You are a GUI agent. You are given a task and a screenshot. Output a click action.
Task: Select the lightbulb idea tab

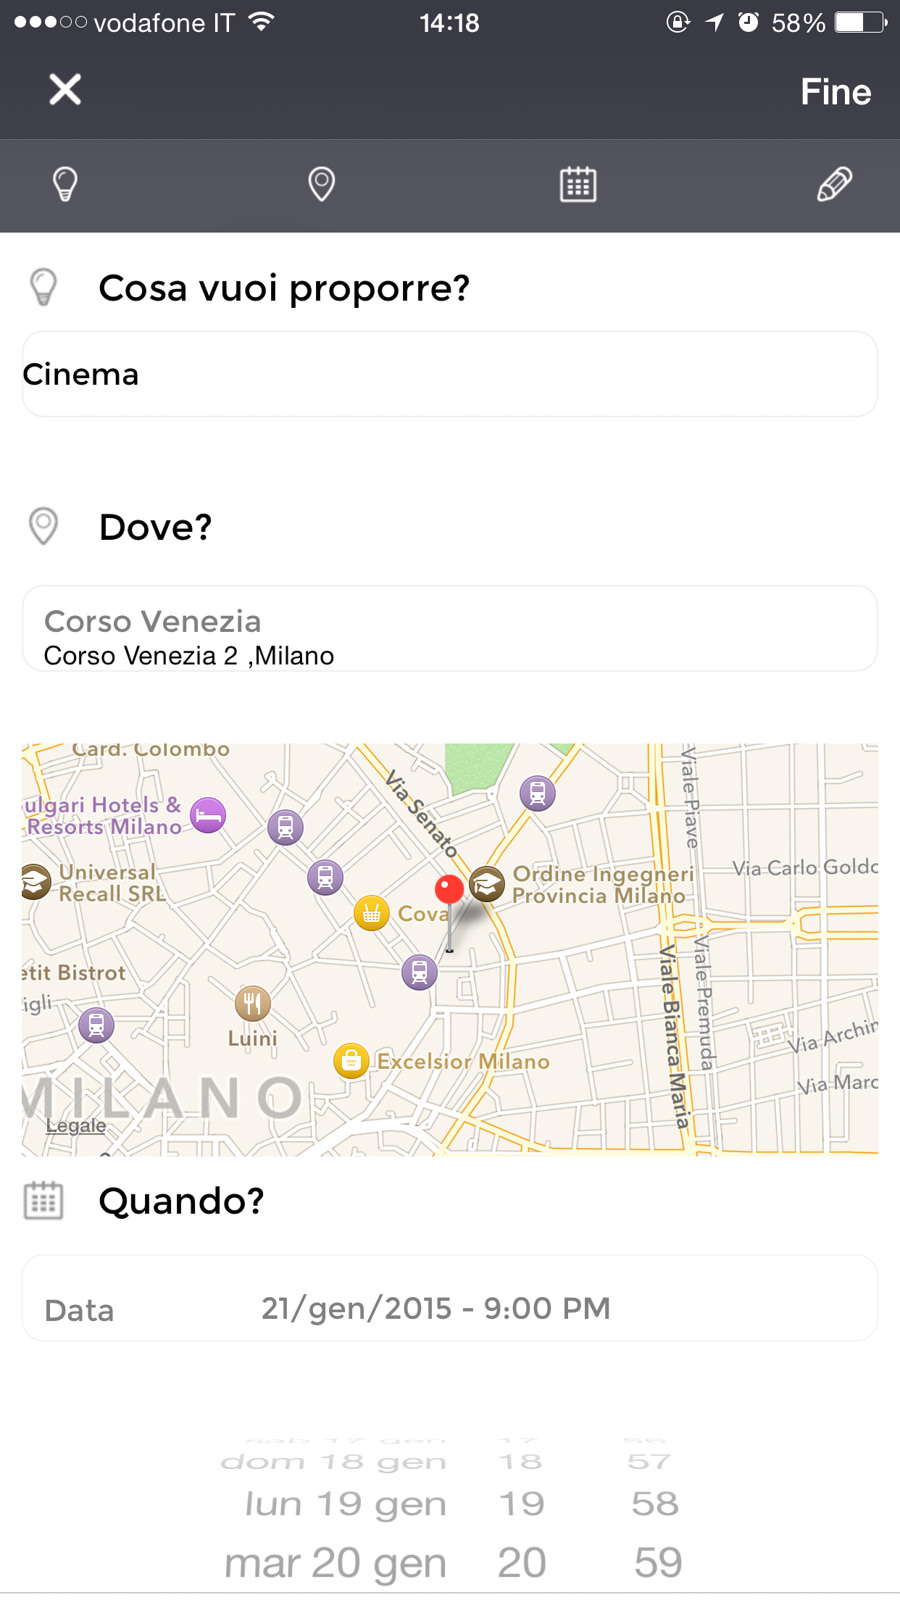tap(65, 184)
